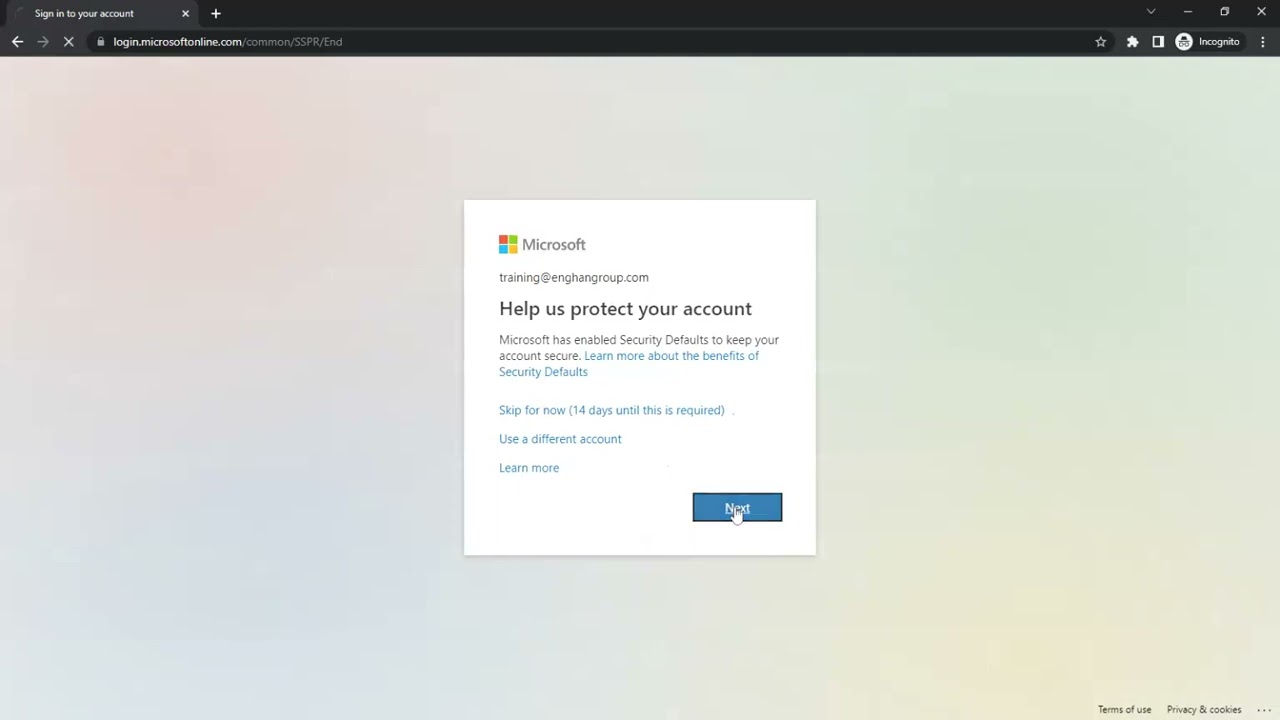
Task: Open Security Defaults benefits link
Action: [629, 364]
